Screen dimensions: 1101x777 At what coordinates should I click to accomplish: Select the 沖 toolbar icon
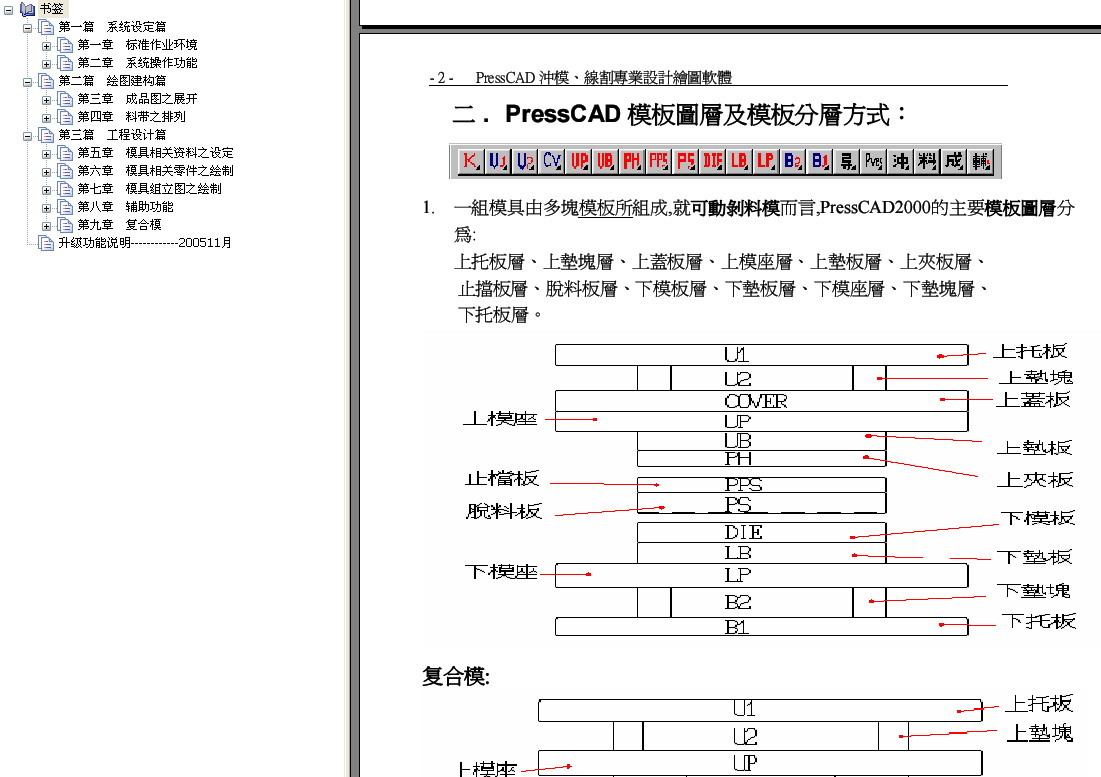(899, 161)
